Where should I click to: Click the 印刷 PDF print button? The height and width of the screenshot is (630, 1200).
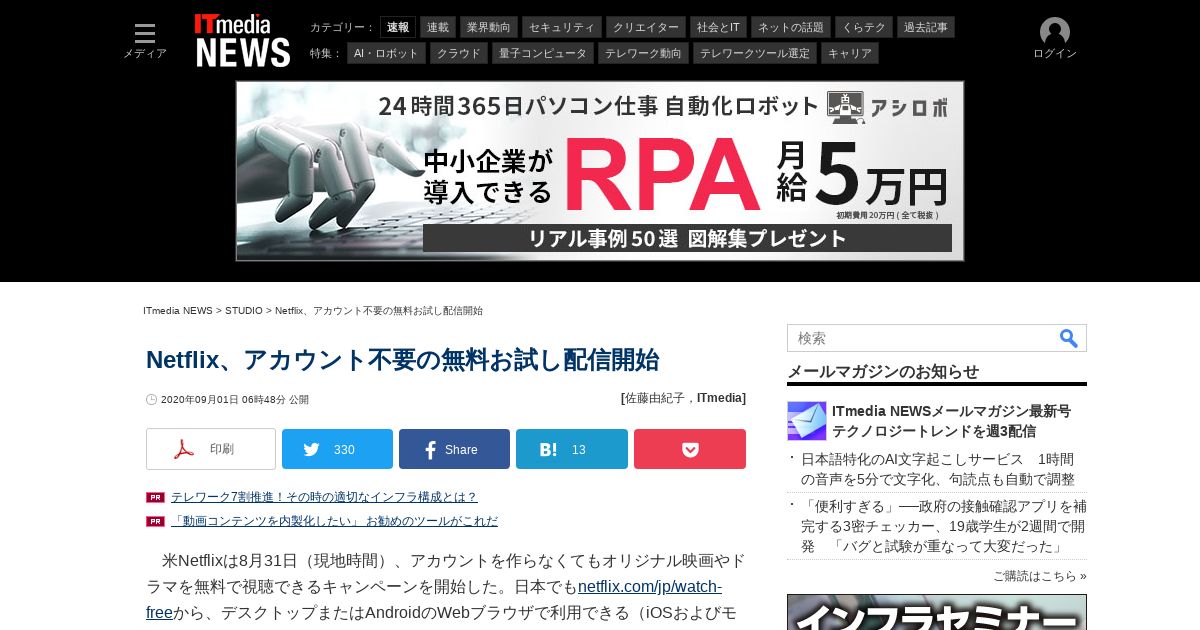[x=211, y=449]
